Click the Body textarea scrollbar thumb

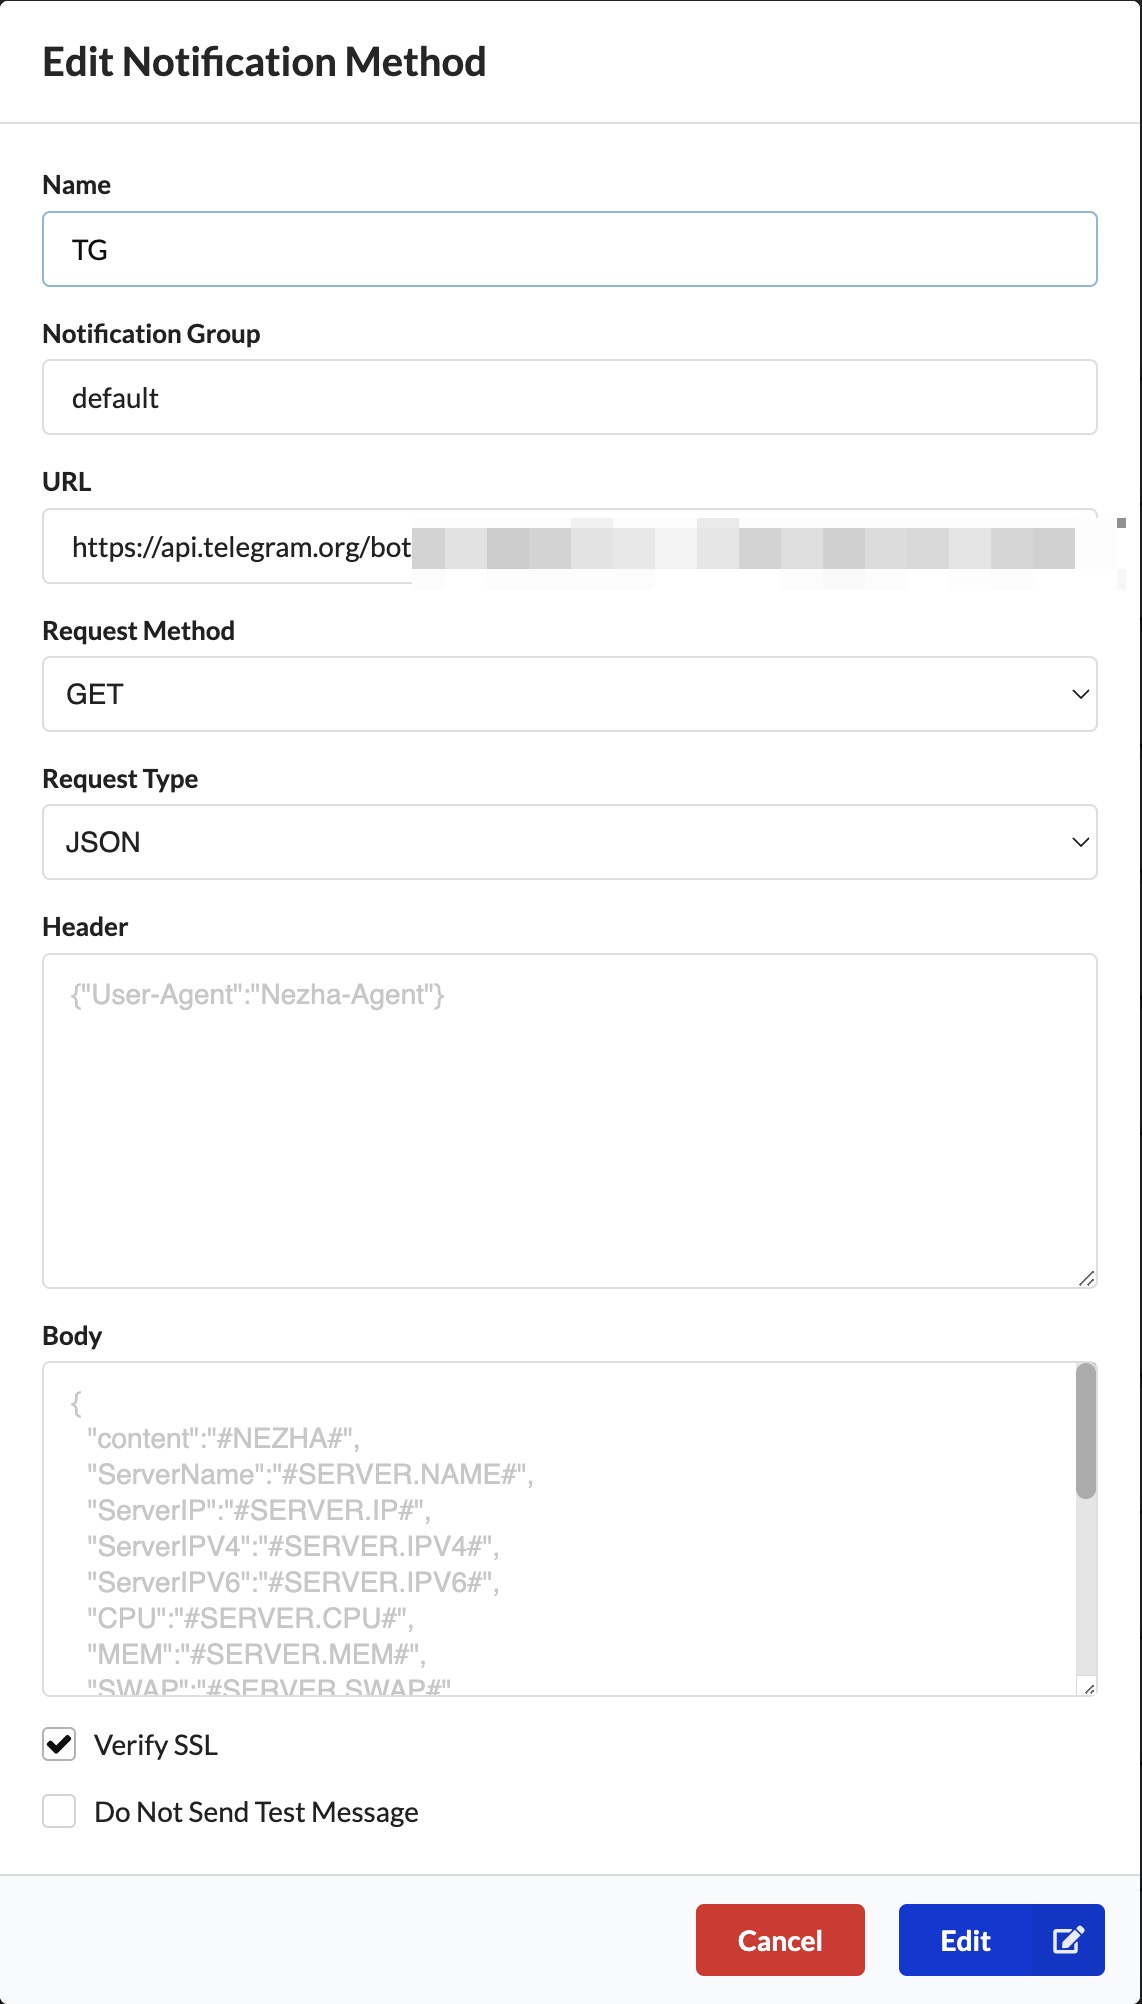click(1086, 1431)
